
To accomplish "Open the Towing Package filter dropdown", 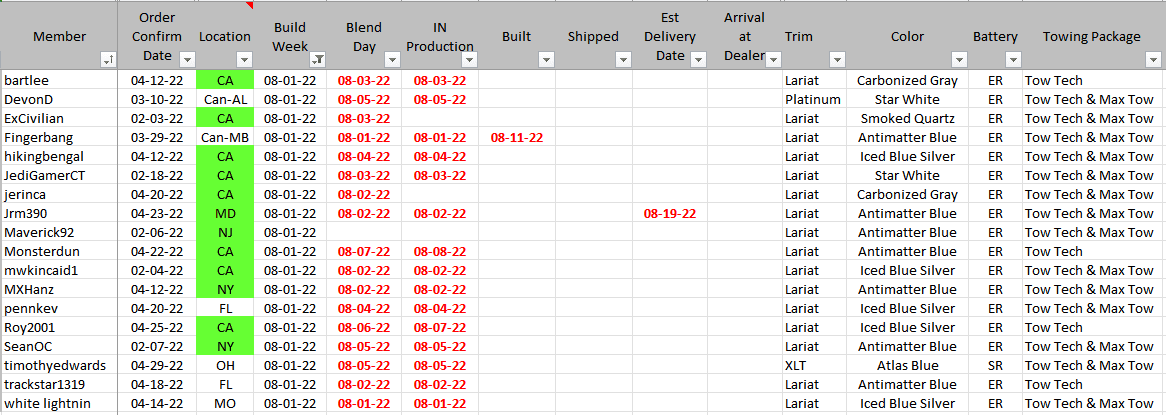I will click(1151, 60).
